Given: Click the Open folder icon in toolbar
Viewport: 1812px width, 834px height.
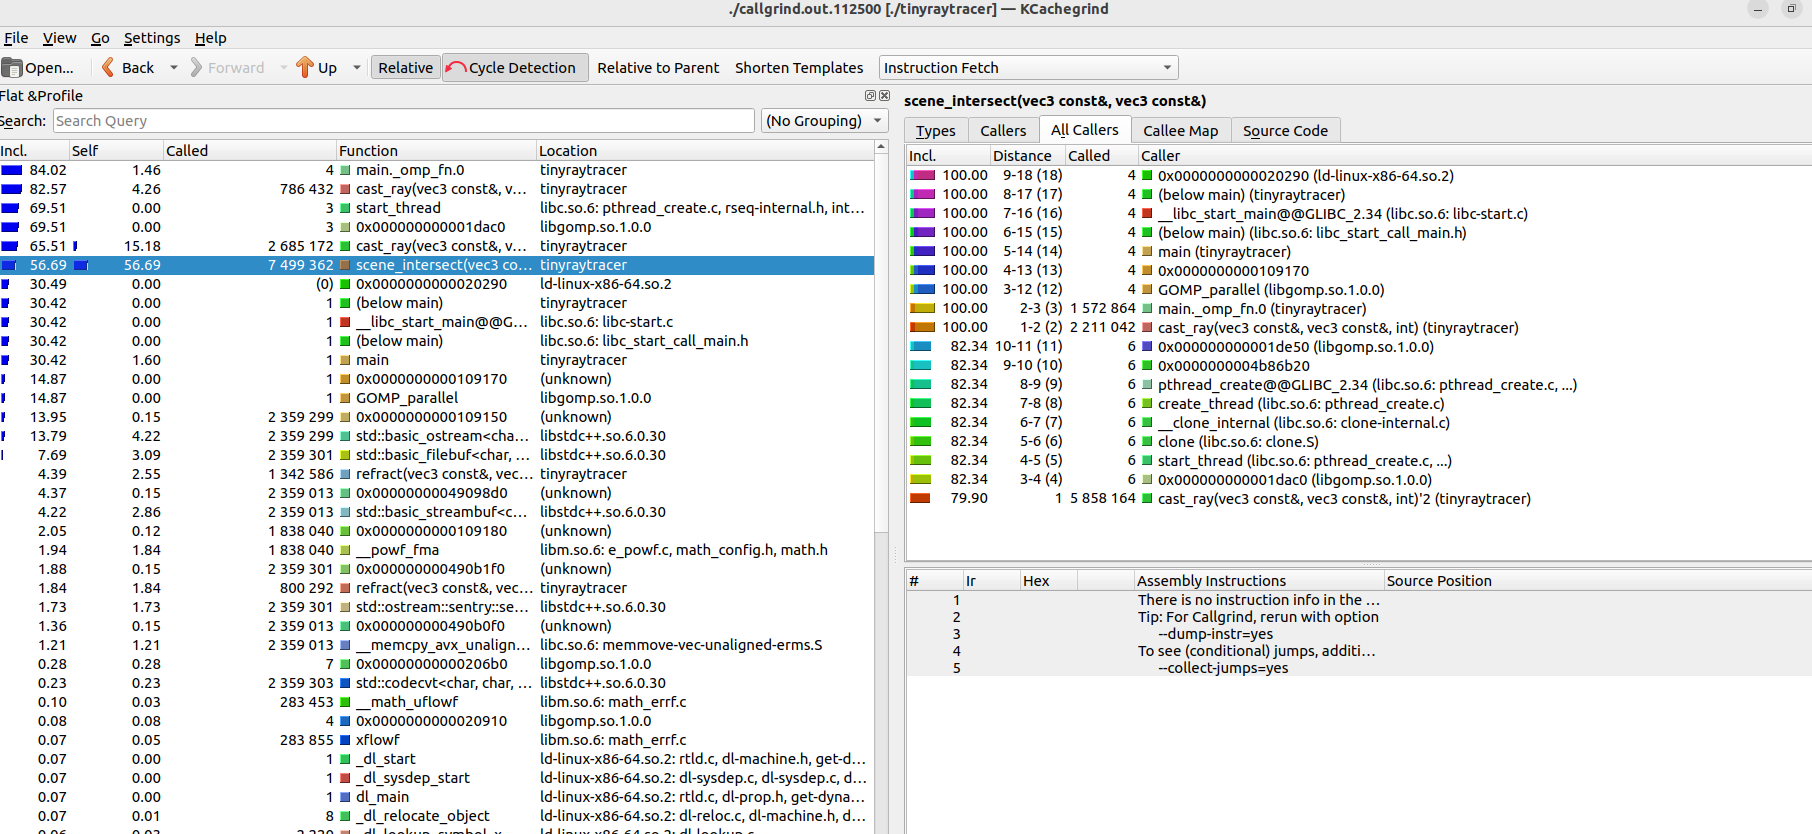Looking at the screenshot, I should click(12, 68).
